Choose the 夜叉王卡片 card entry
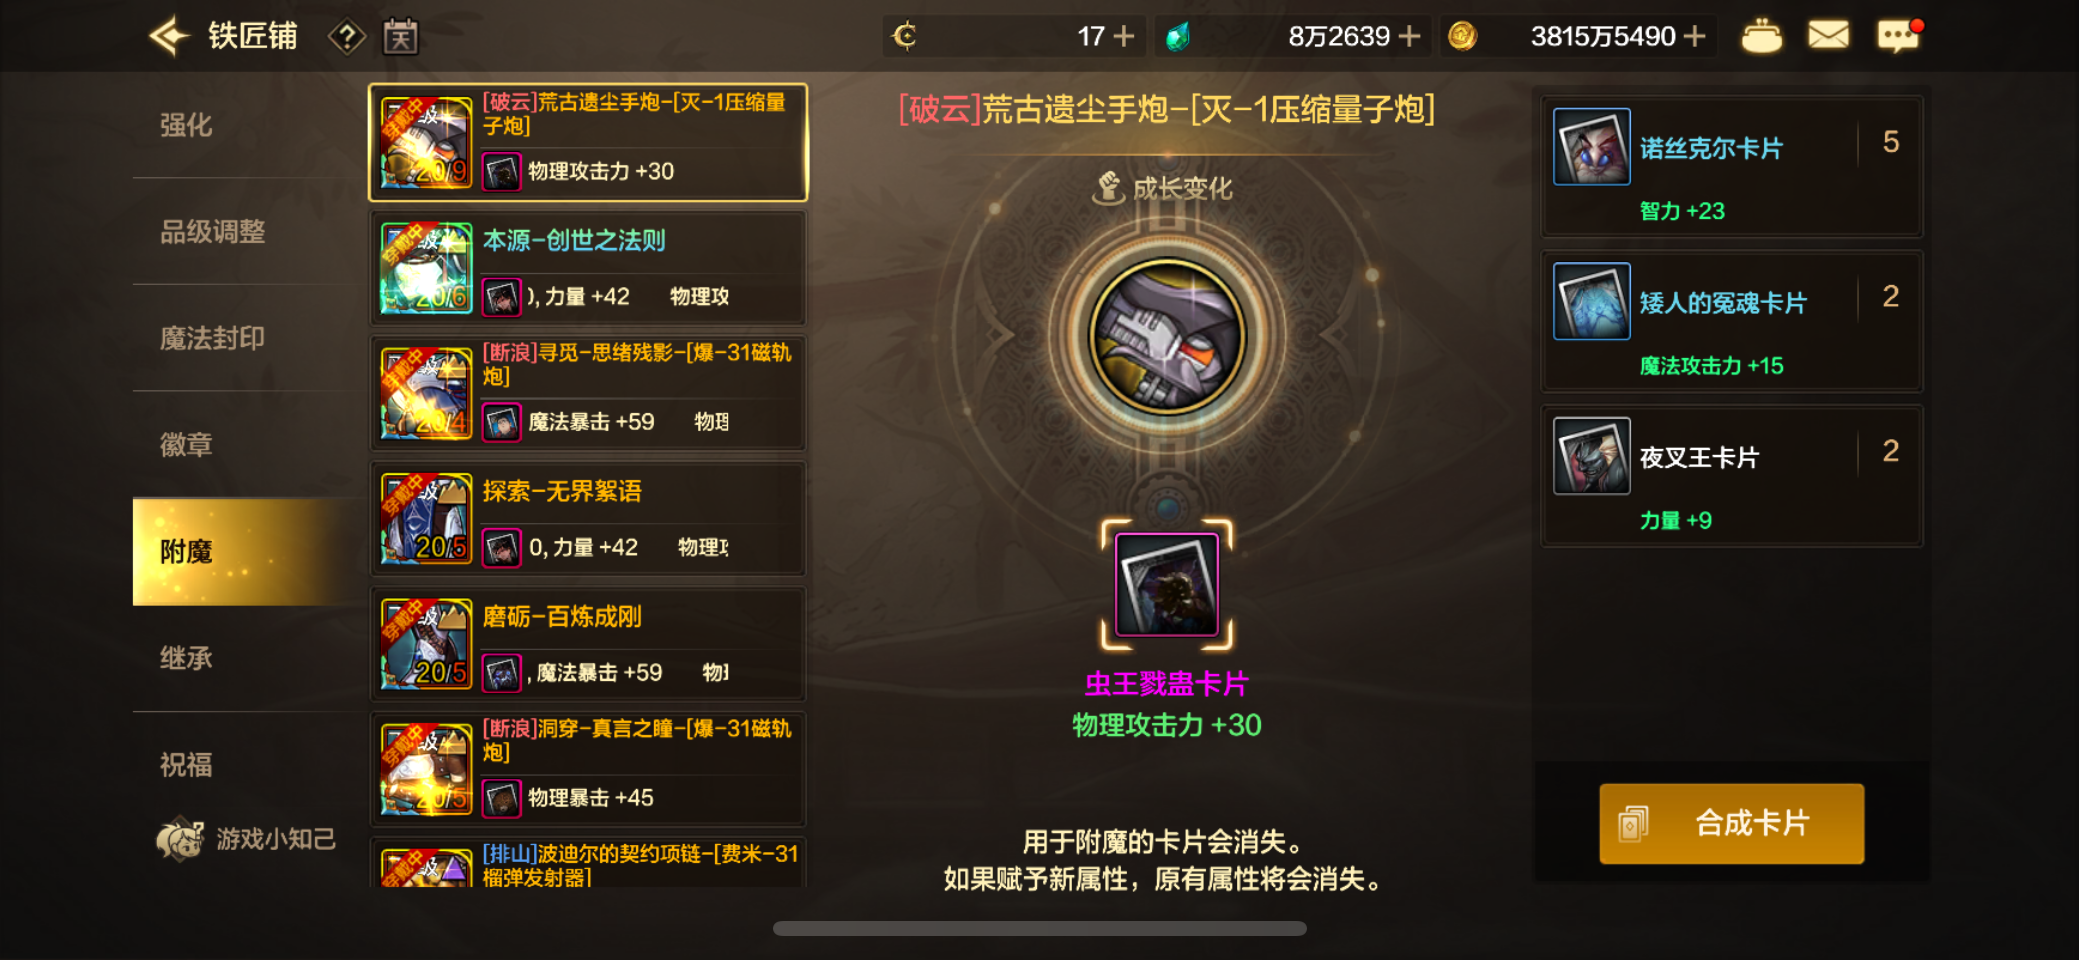Image resolution: width=2079 pixels, height=960 pixels. (1732, 476)
